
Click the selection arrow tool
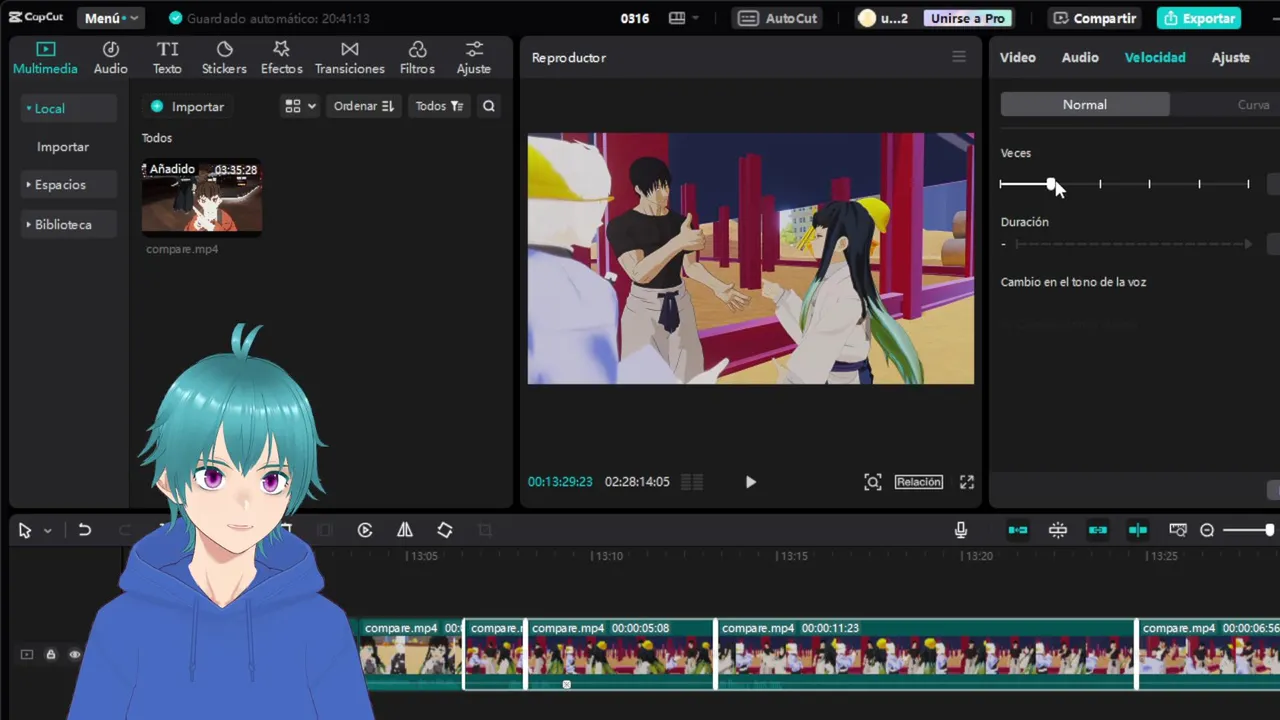click(25, 530)
